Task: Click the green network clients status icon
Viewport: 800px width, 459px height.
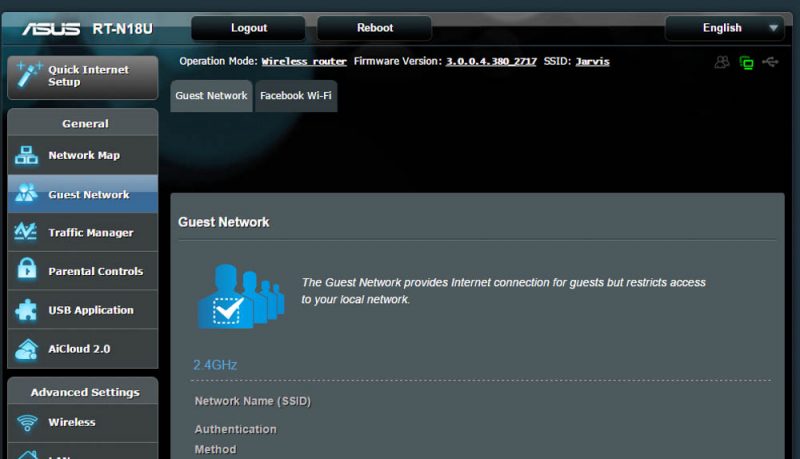Action: tap(746, 63)
